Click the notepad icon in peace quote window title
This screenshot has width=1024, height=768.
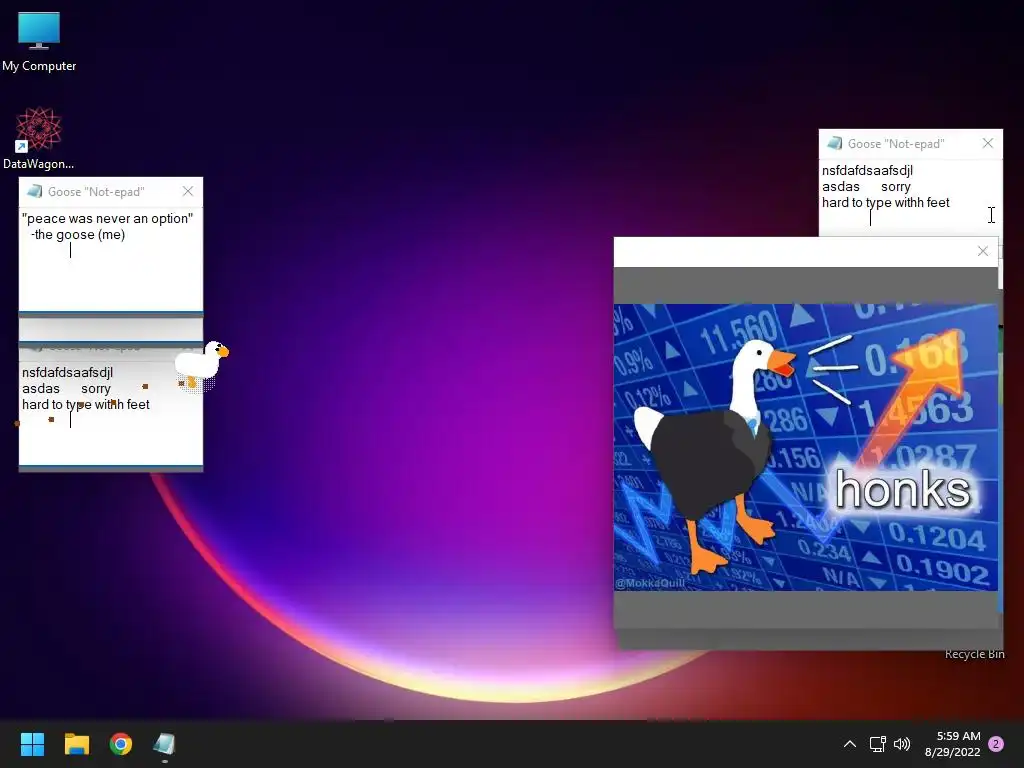[x=35, y=191]
